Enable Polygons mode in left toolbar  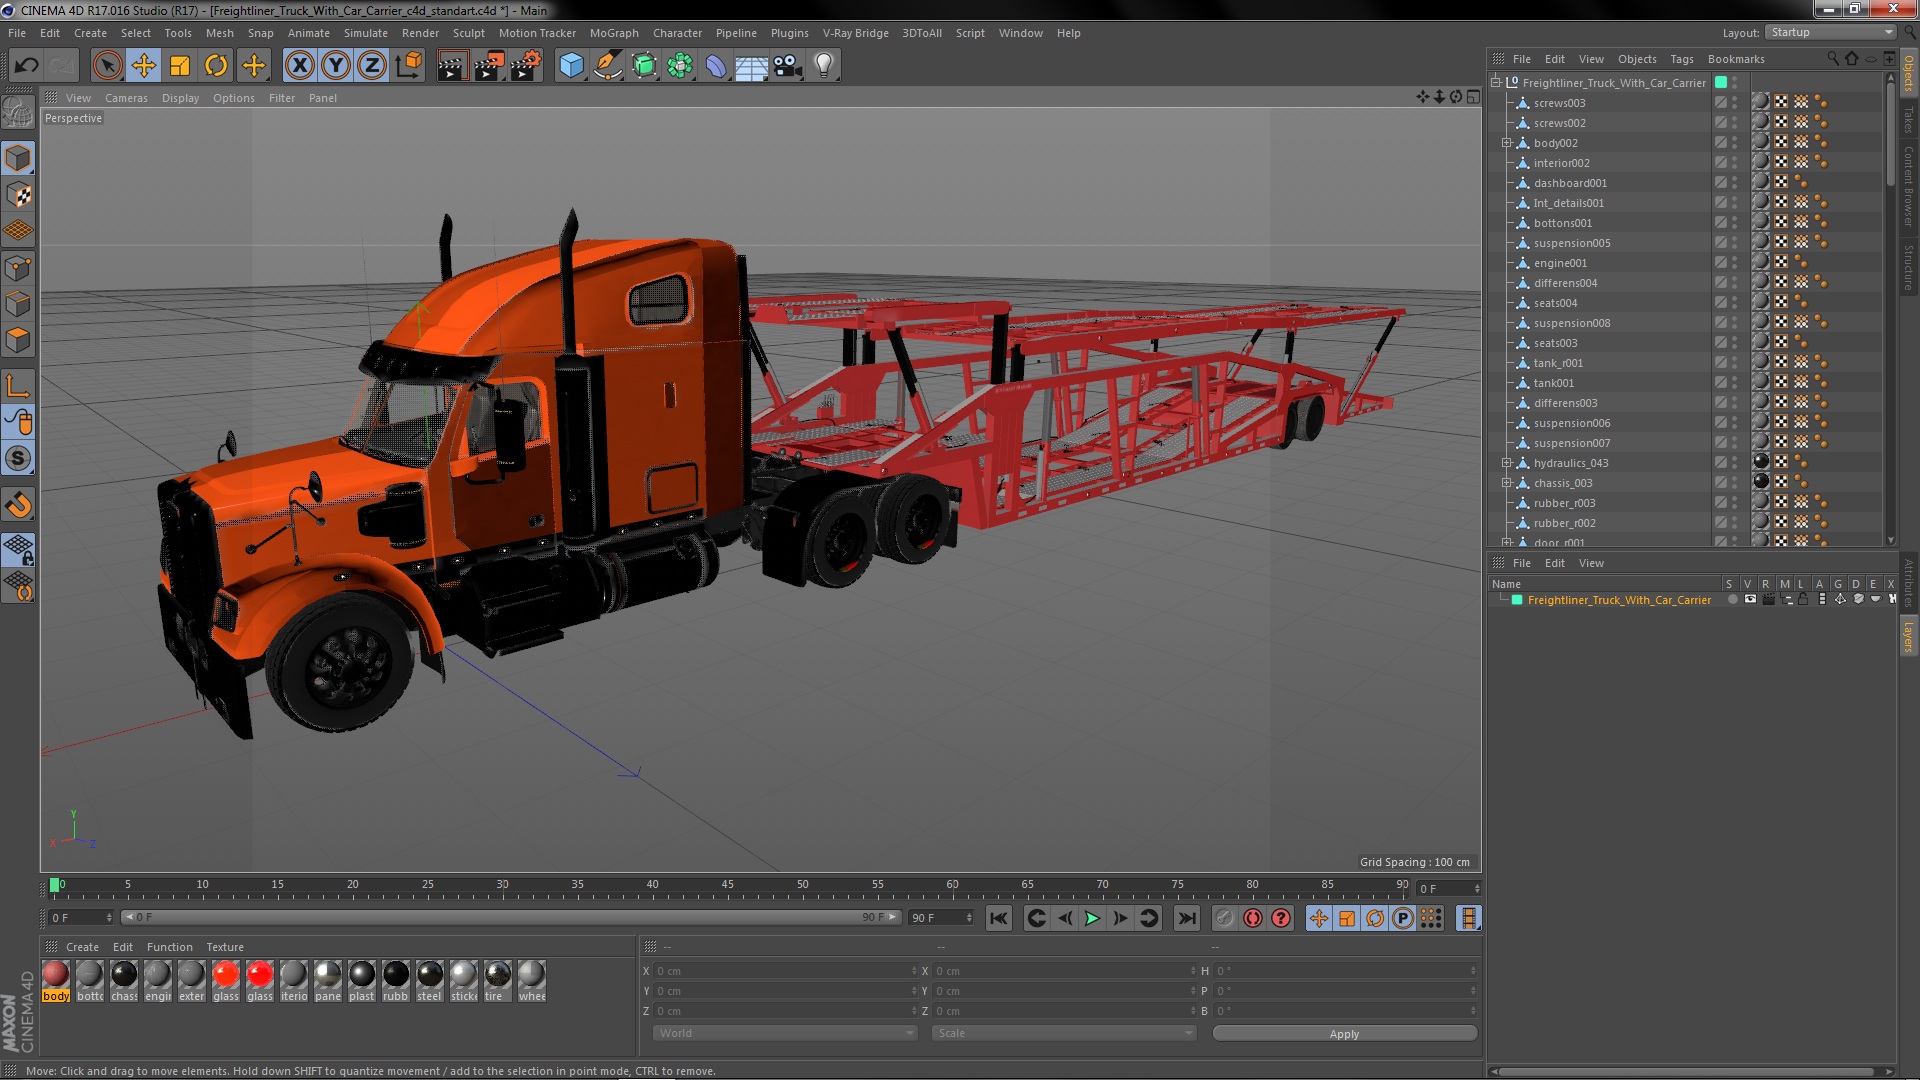18,340
